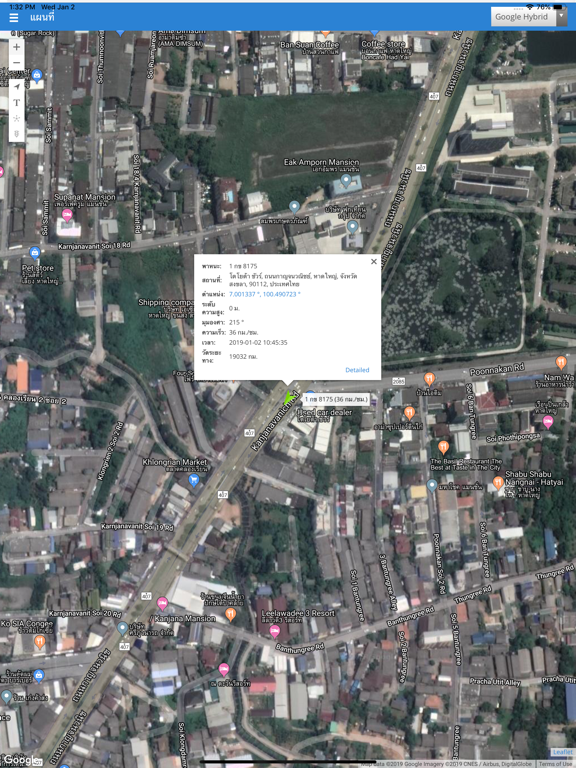Select the Basil Restaurant orange pin

coord(443,447)
